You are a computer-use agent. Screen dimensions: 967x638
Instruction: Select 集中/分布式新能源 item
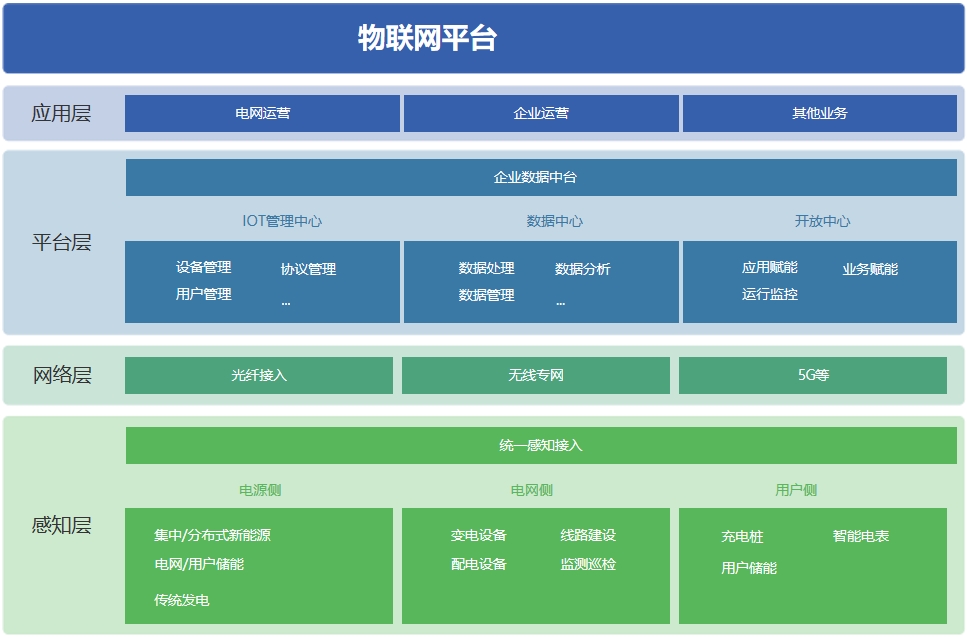(x=212, y=535)
